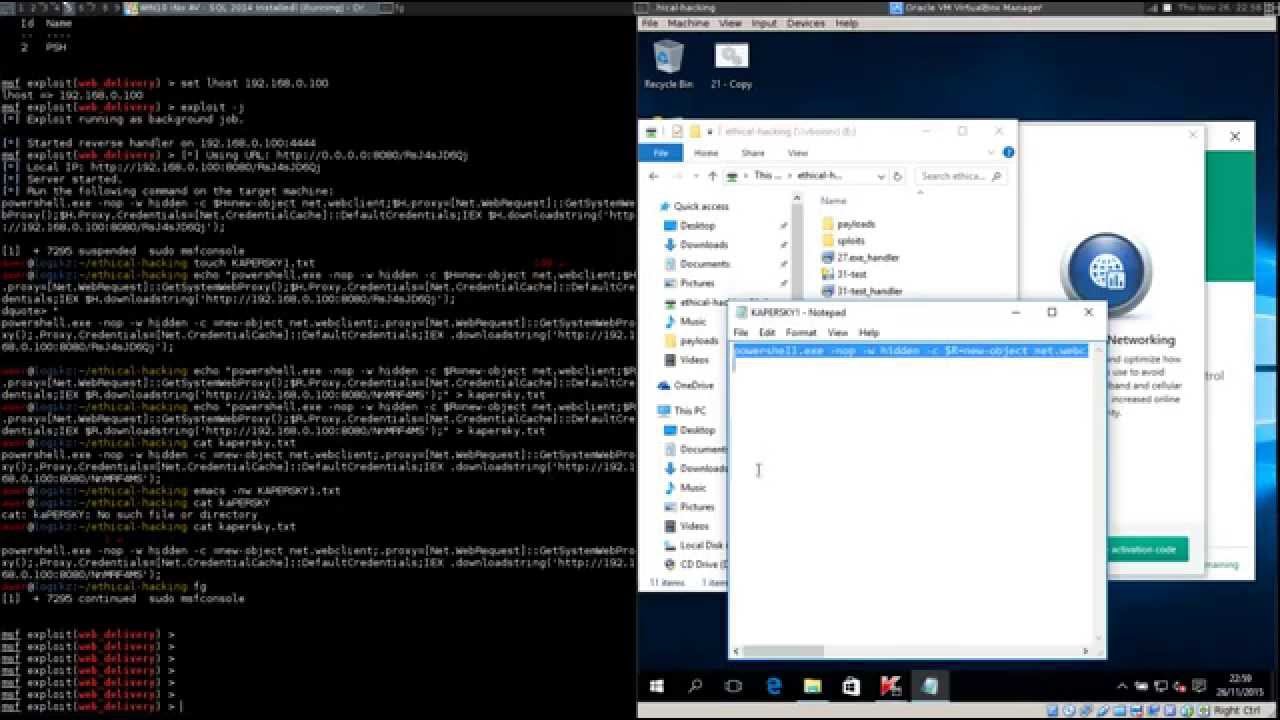Go back in File Explorer
This screenshot has height=720, width=1280.
(x=653, y=176)
